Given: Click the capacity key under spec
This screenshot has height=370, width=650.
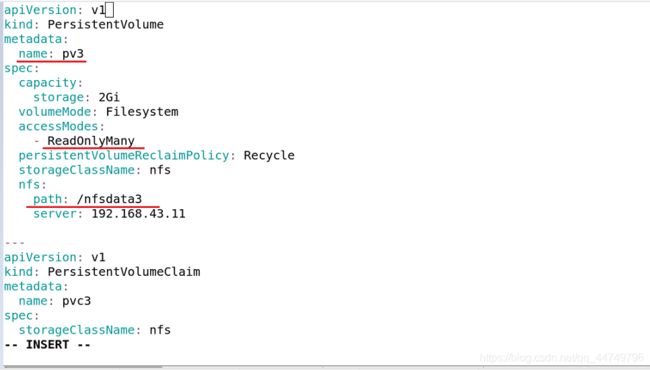Looking at the screenshot, I should coord(47,83).
